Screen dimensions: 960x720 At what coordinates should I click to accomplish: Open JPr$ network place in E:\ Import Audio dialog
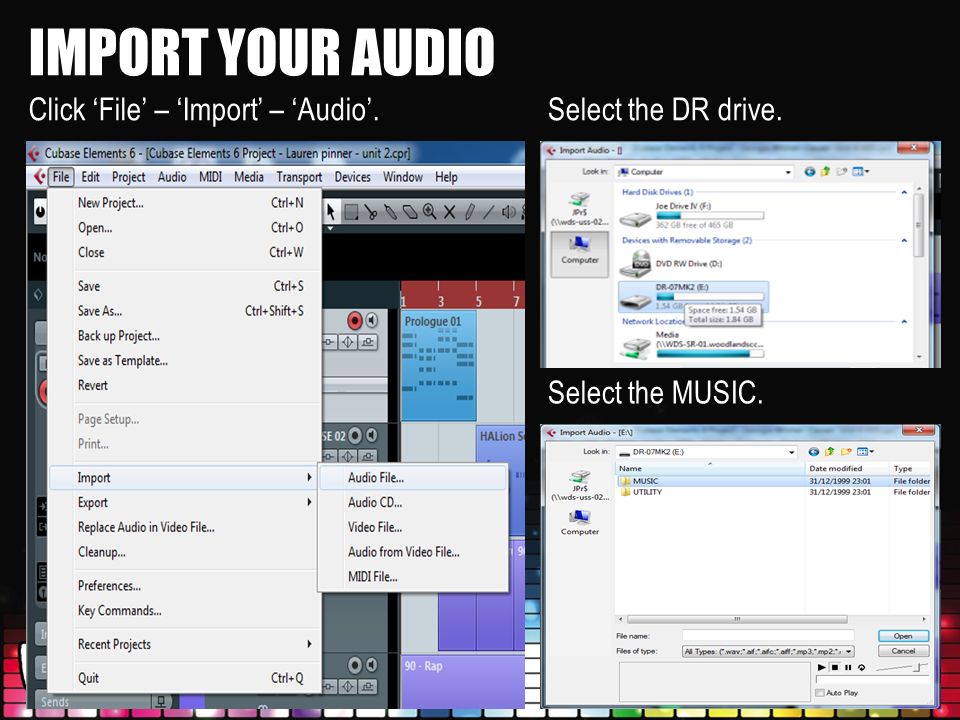tap(580, 486)
